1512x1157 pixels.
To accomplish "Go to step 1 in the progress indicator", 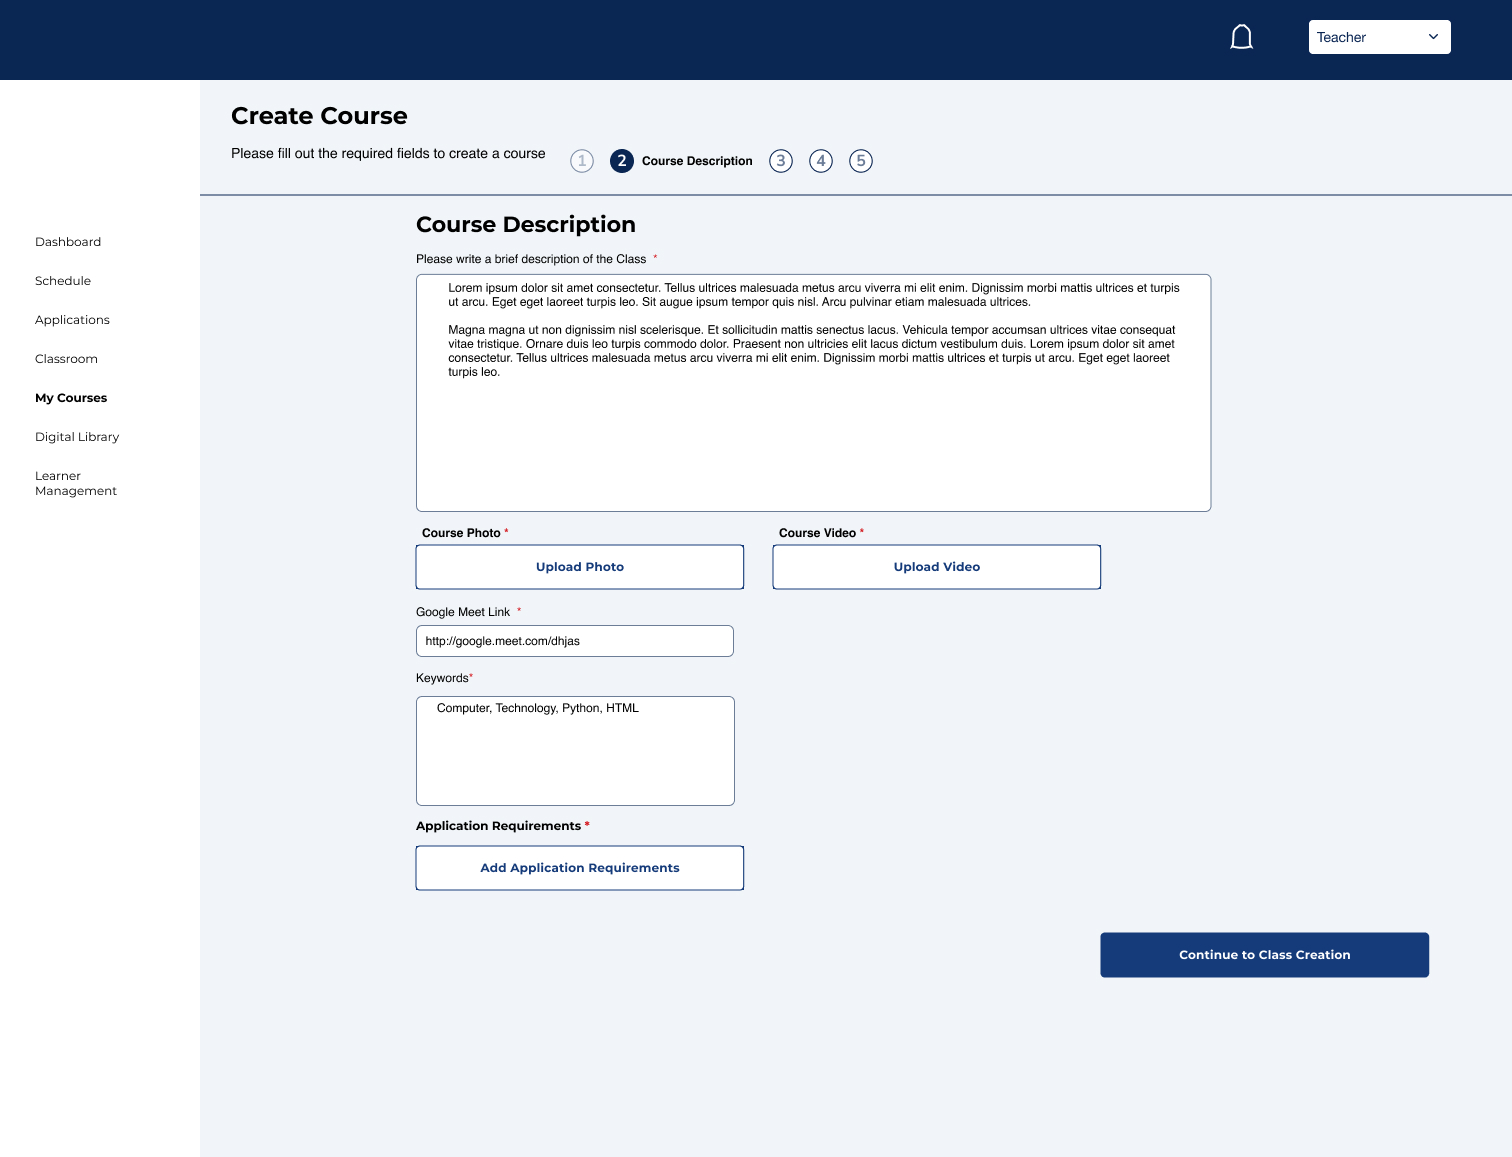I will point(582,161).
